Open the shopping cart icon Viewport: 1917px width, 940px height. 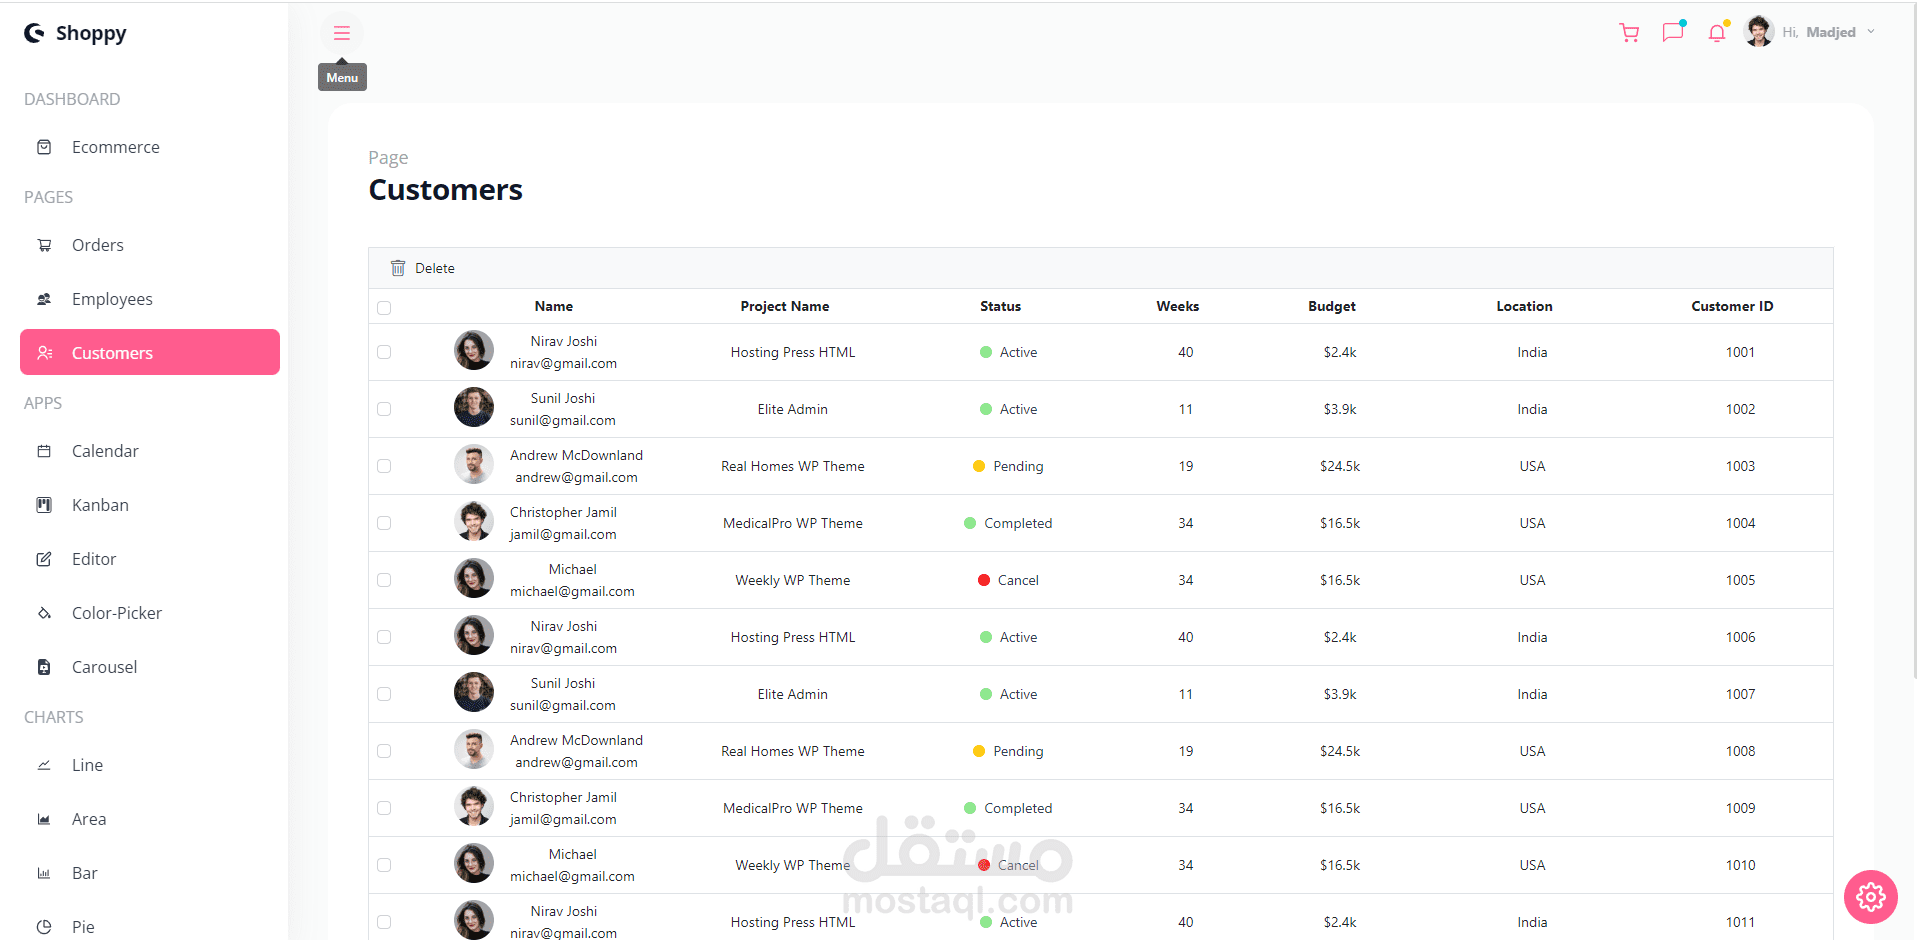point(1629,33)
